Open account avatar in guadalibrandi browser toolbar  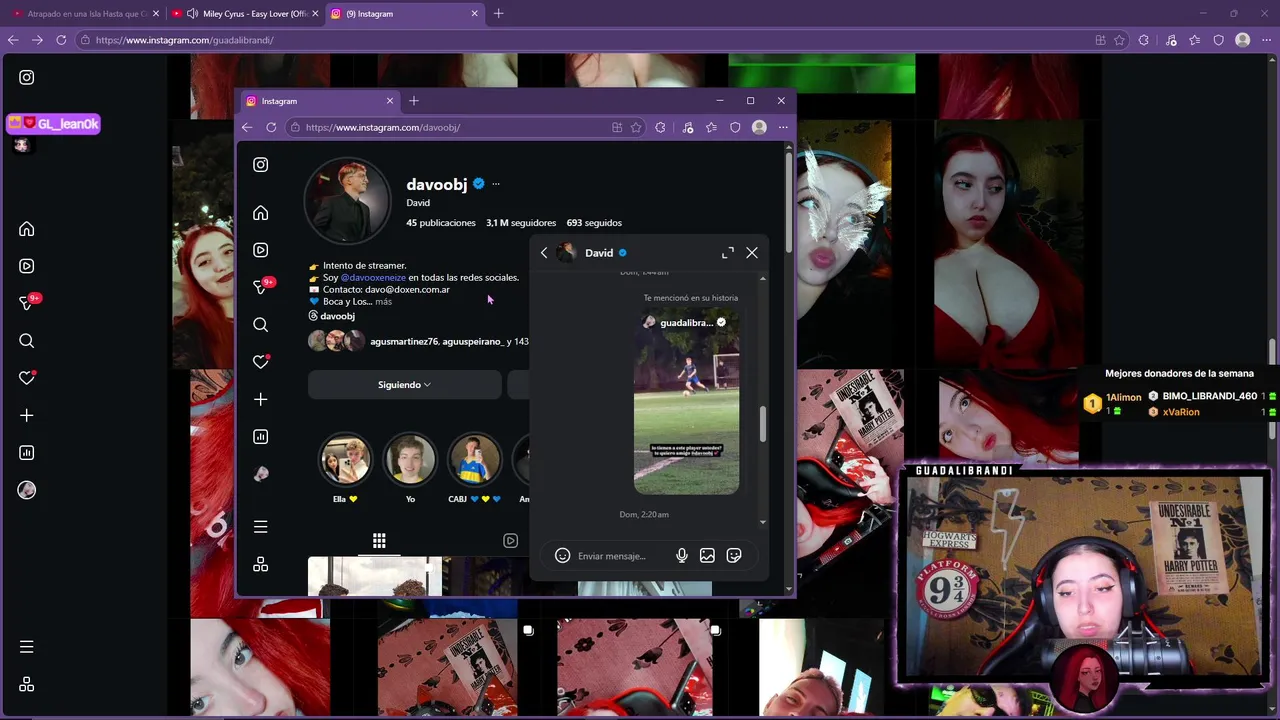1243,40
